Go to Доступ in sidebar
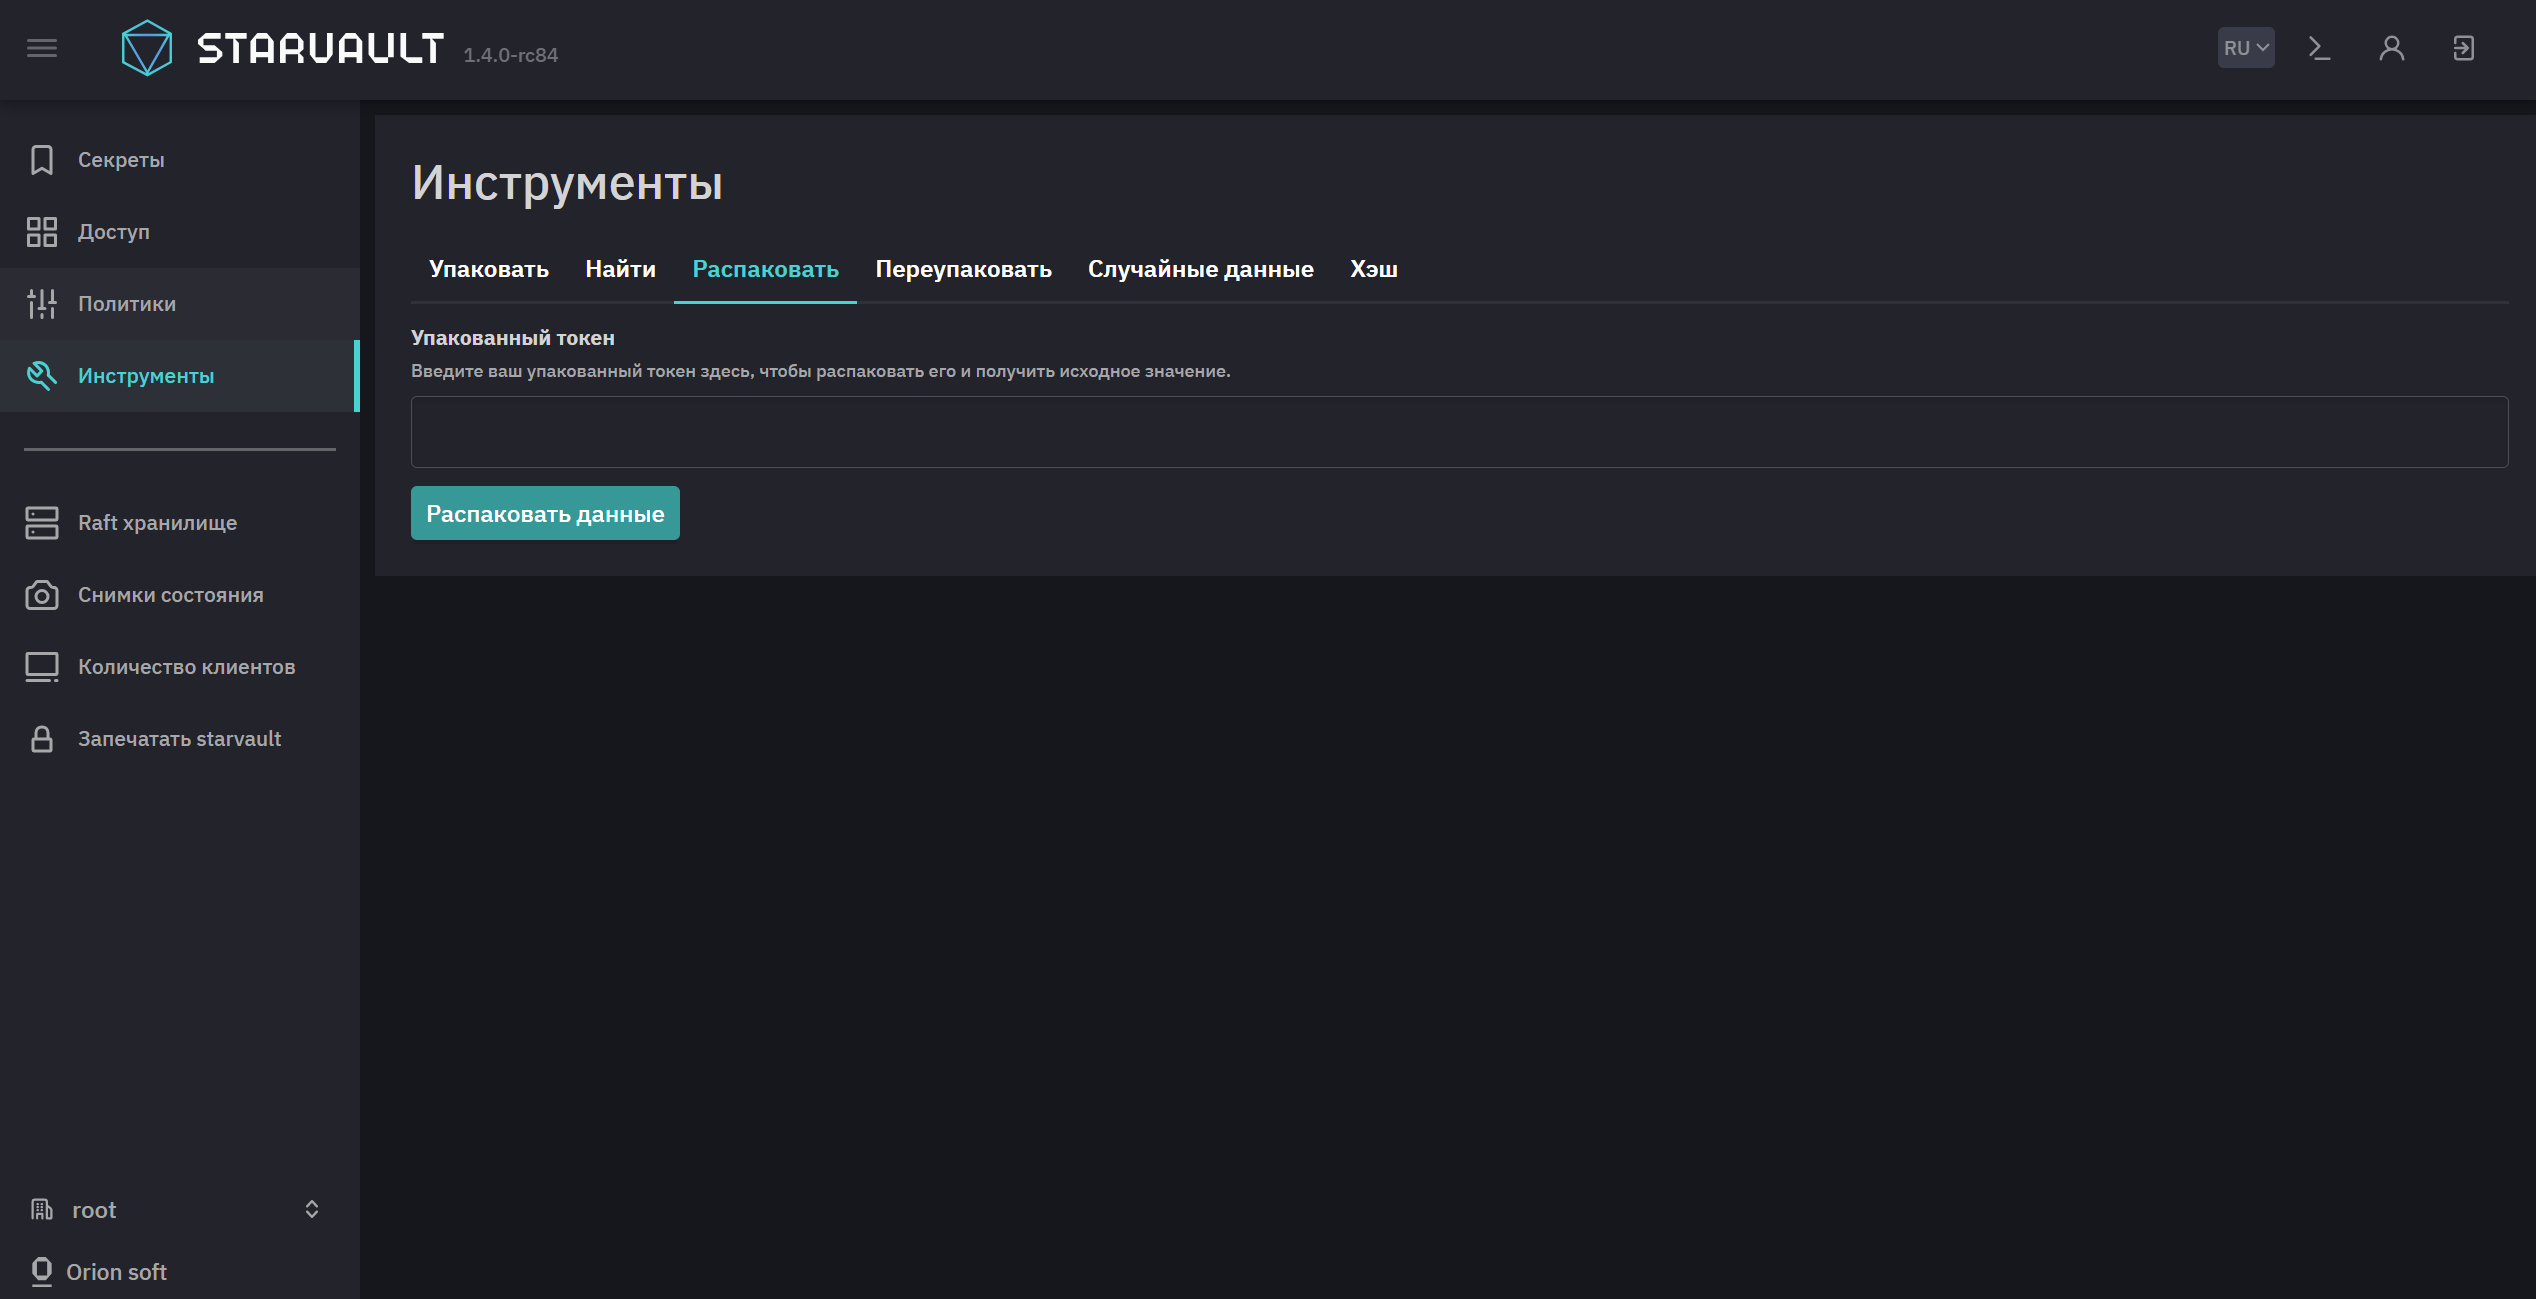 (180, 232)
